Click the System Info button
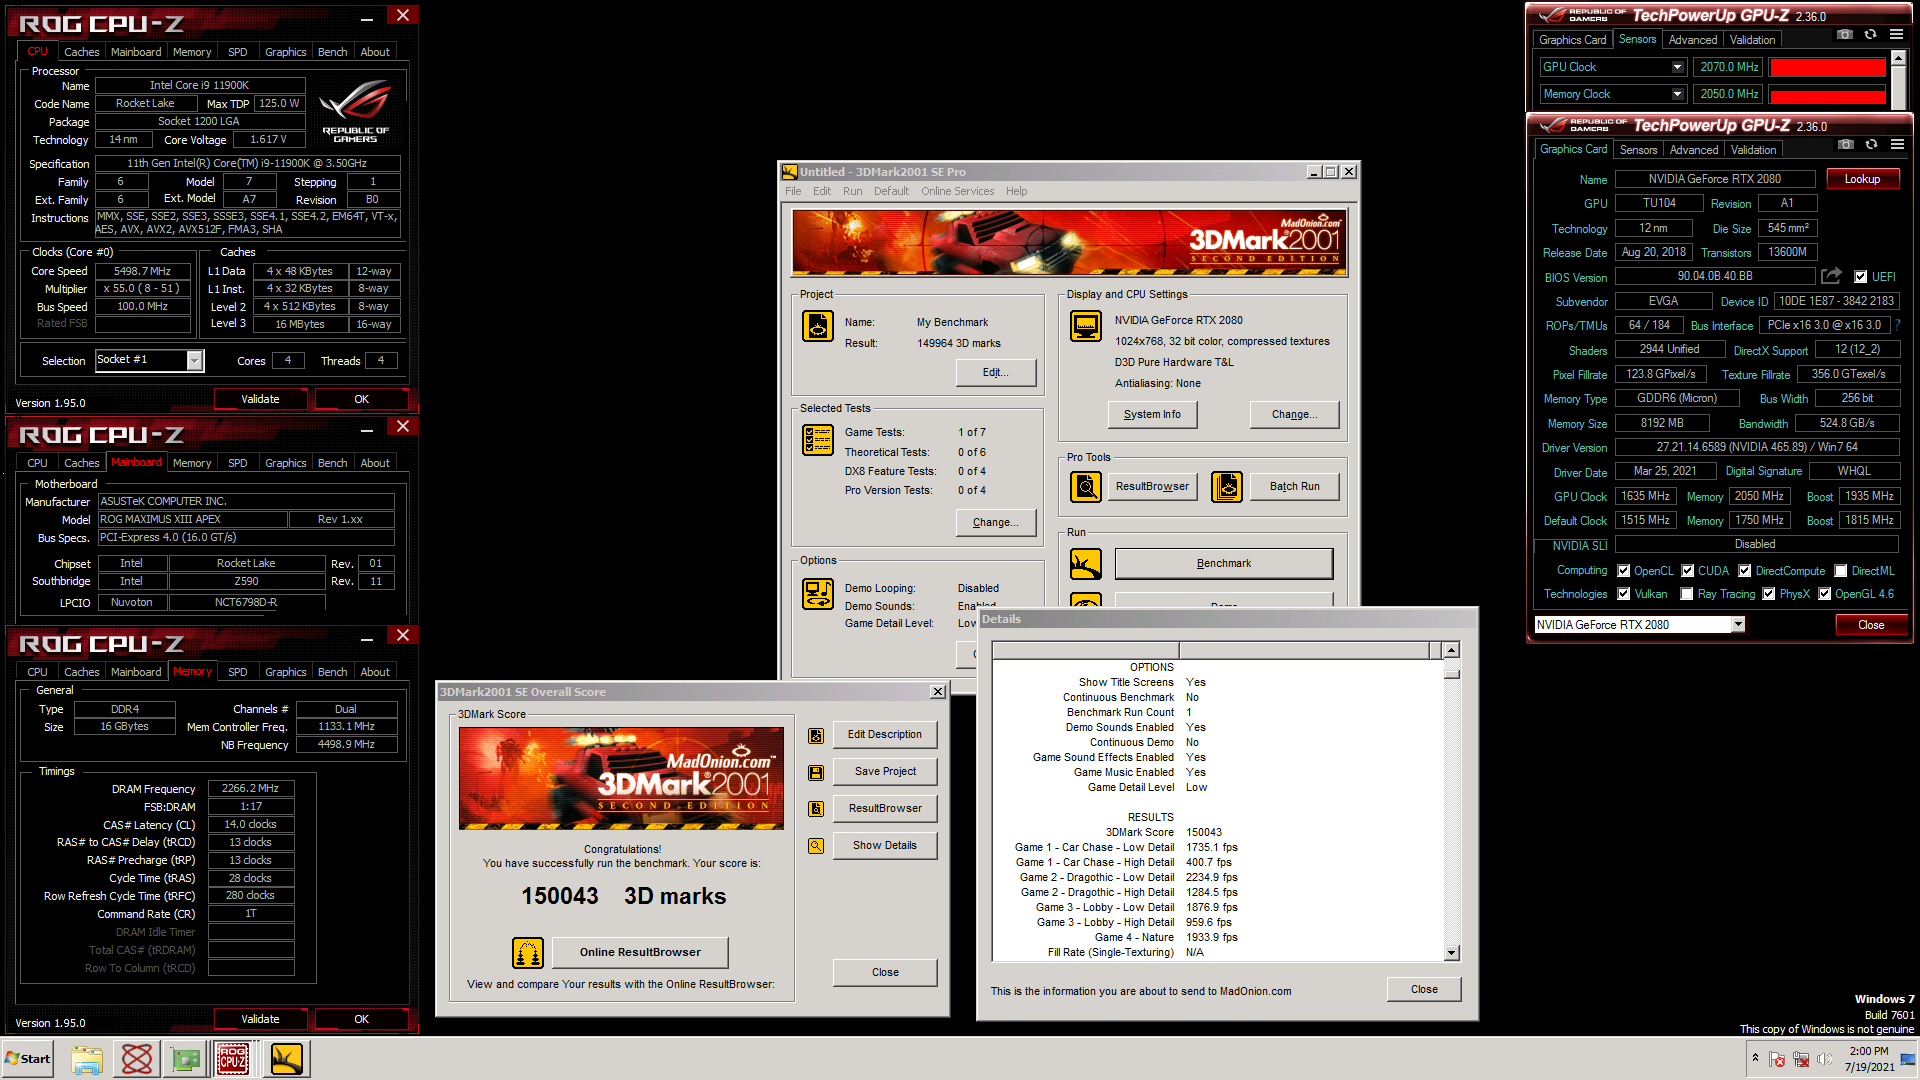The width and height of the screenshot is (1920, 1080). [1152, 415]
